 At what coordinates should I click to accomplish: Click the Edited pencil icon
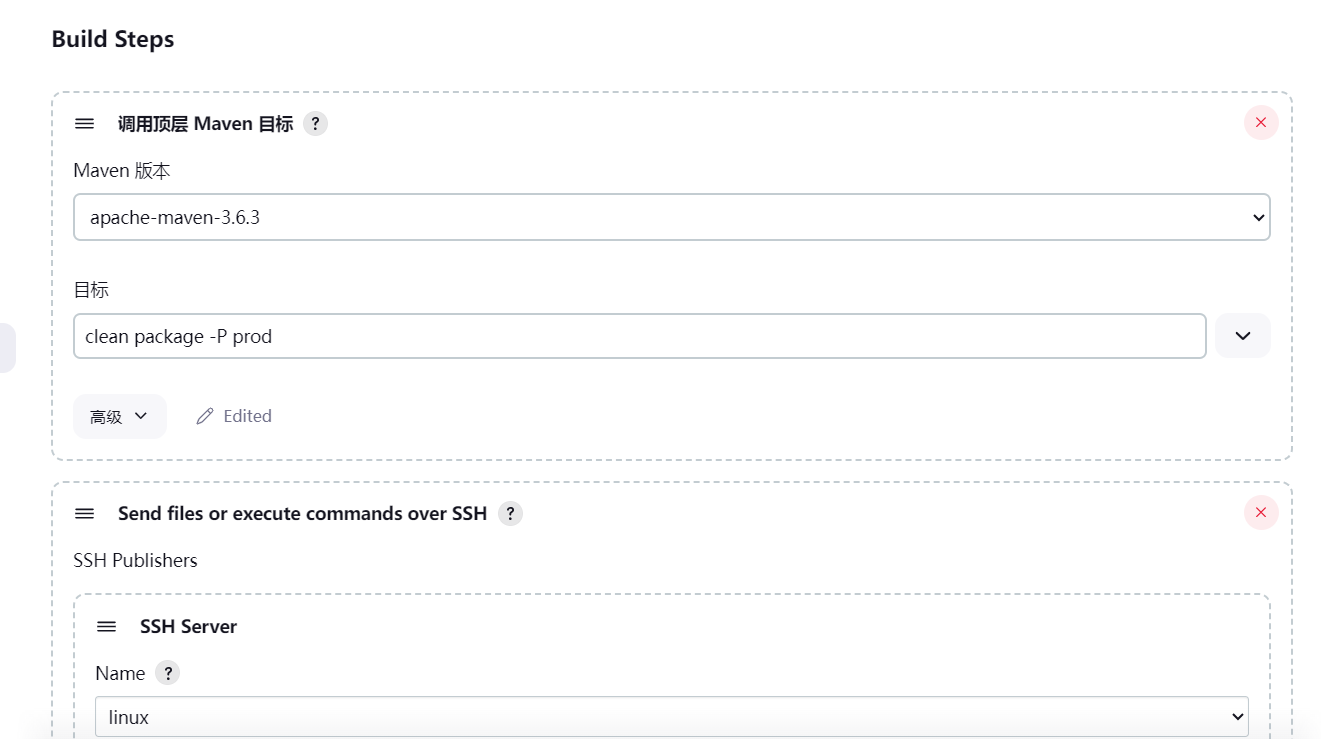click(x=205, y=416)
